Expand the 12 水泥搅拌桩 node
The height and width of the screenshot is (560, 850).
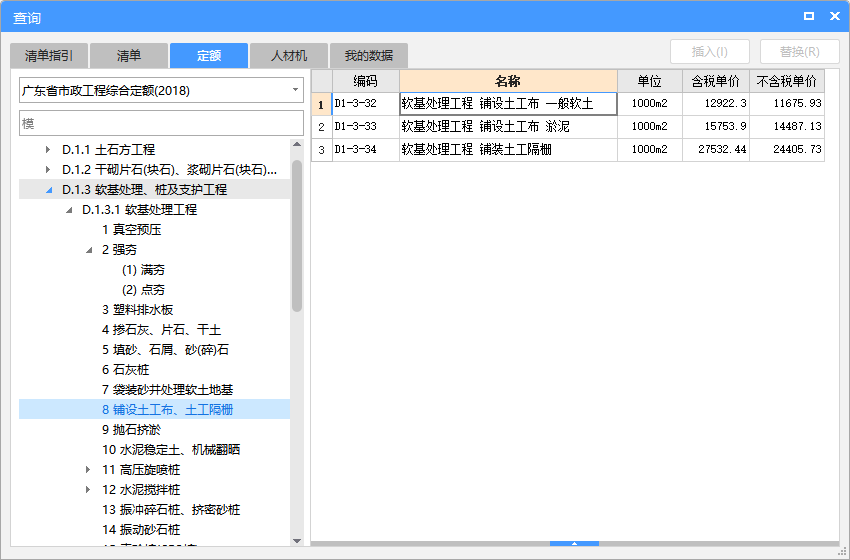coord(88,490)
